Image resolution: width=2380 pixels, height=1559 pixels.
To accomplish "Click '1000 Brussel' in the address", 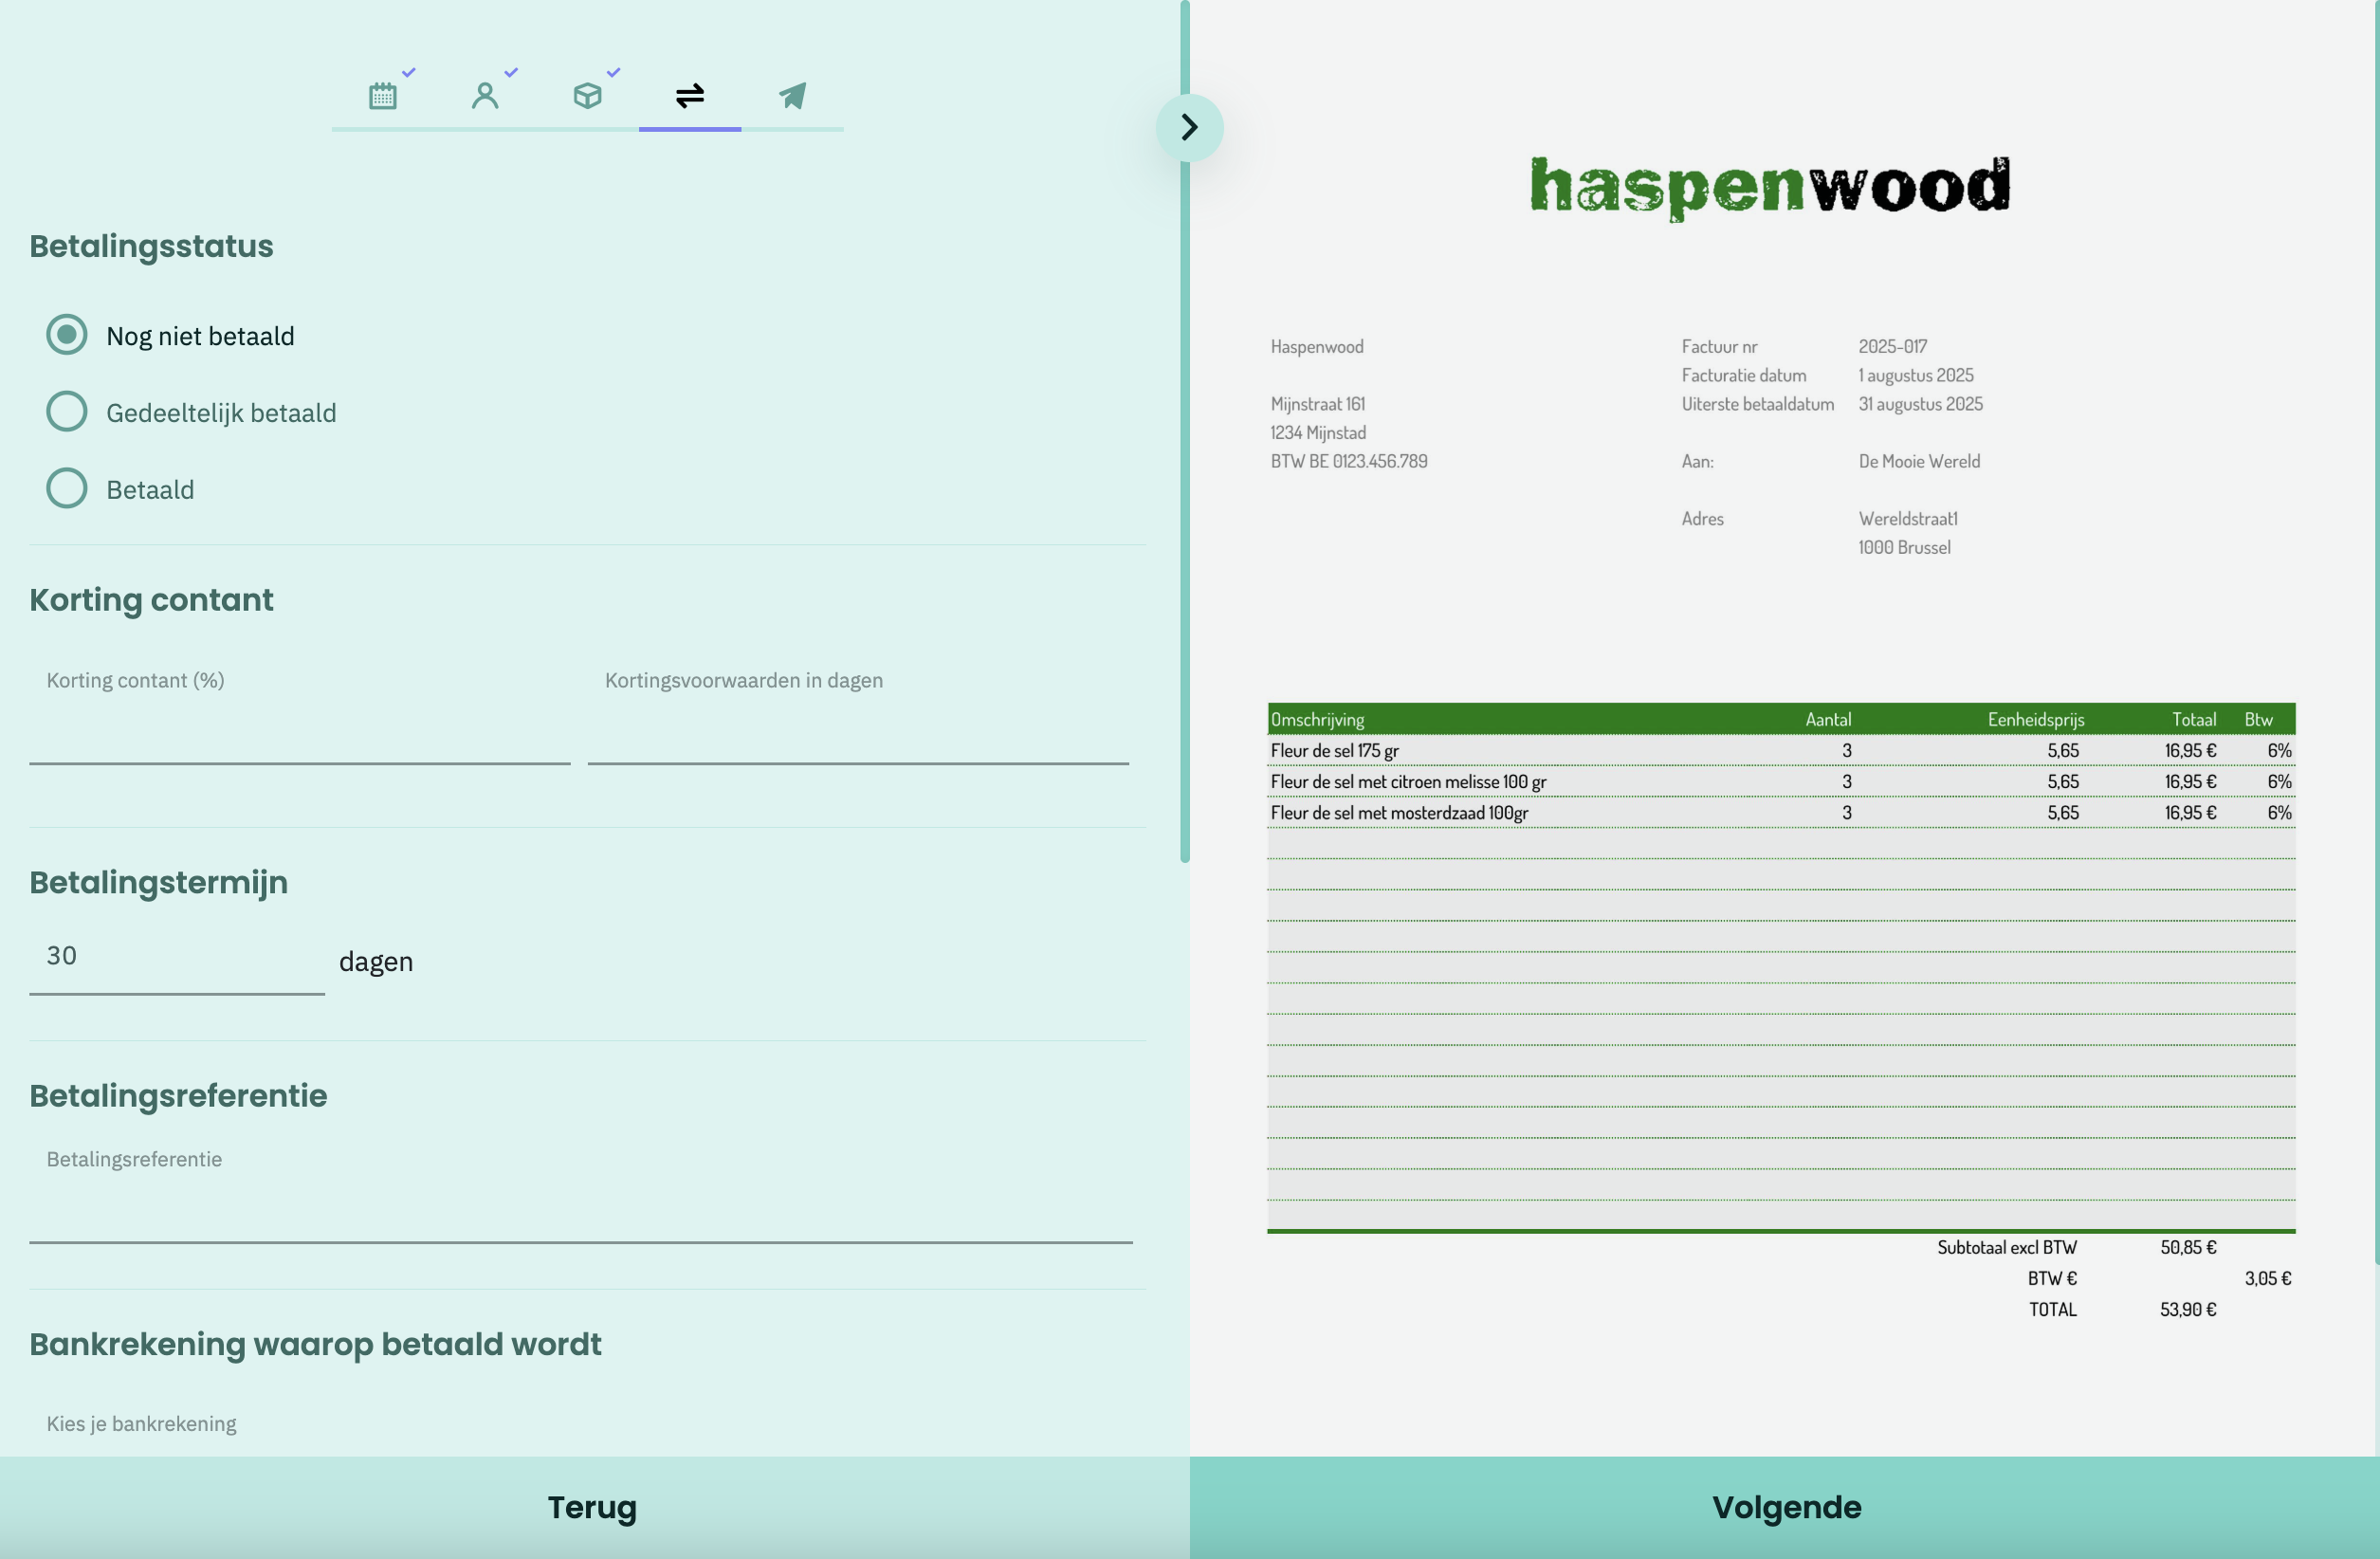I will point(1904,548).
